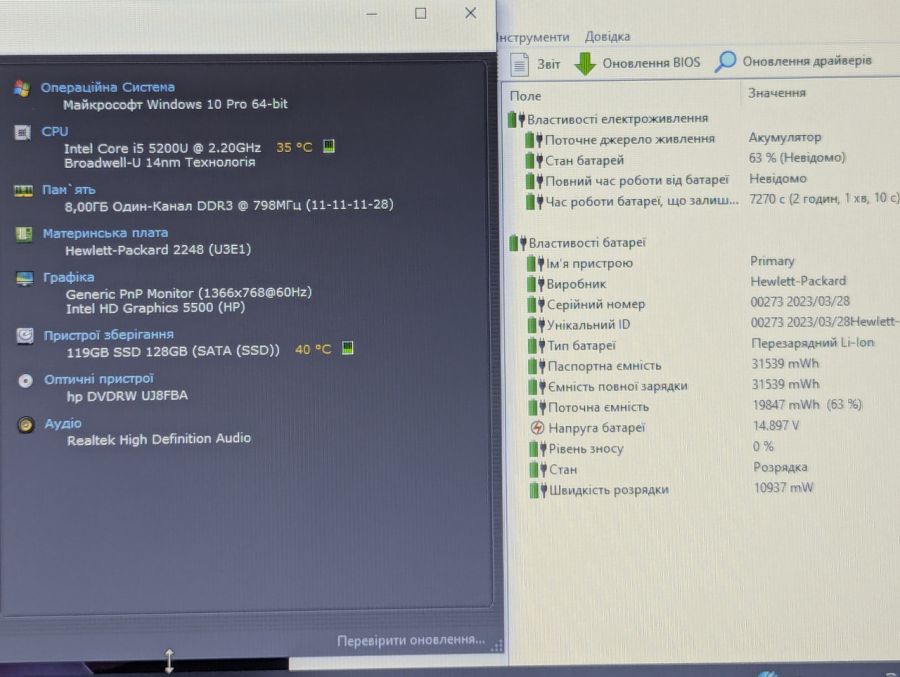
Task: Open the Графіка section link
Action: (x=69, y=277)
